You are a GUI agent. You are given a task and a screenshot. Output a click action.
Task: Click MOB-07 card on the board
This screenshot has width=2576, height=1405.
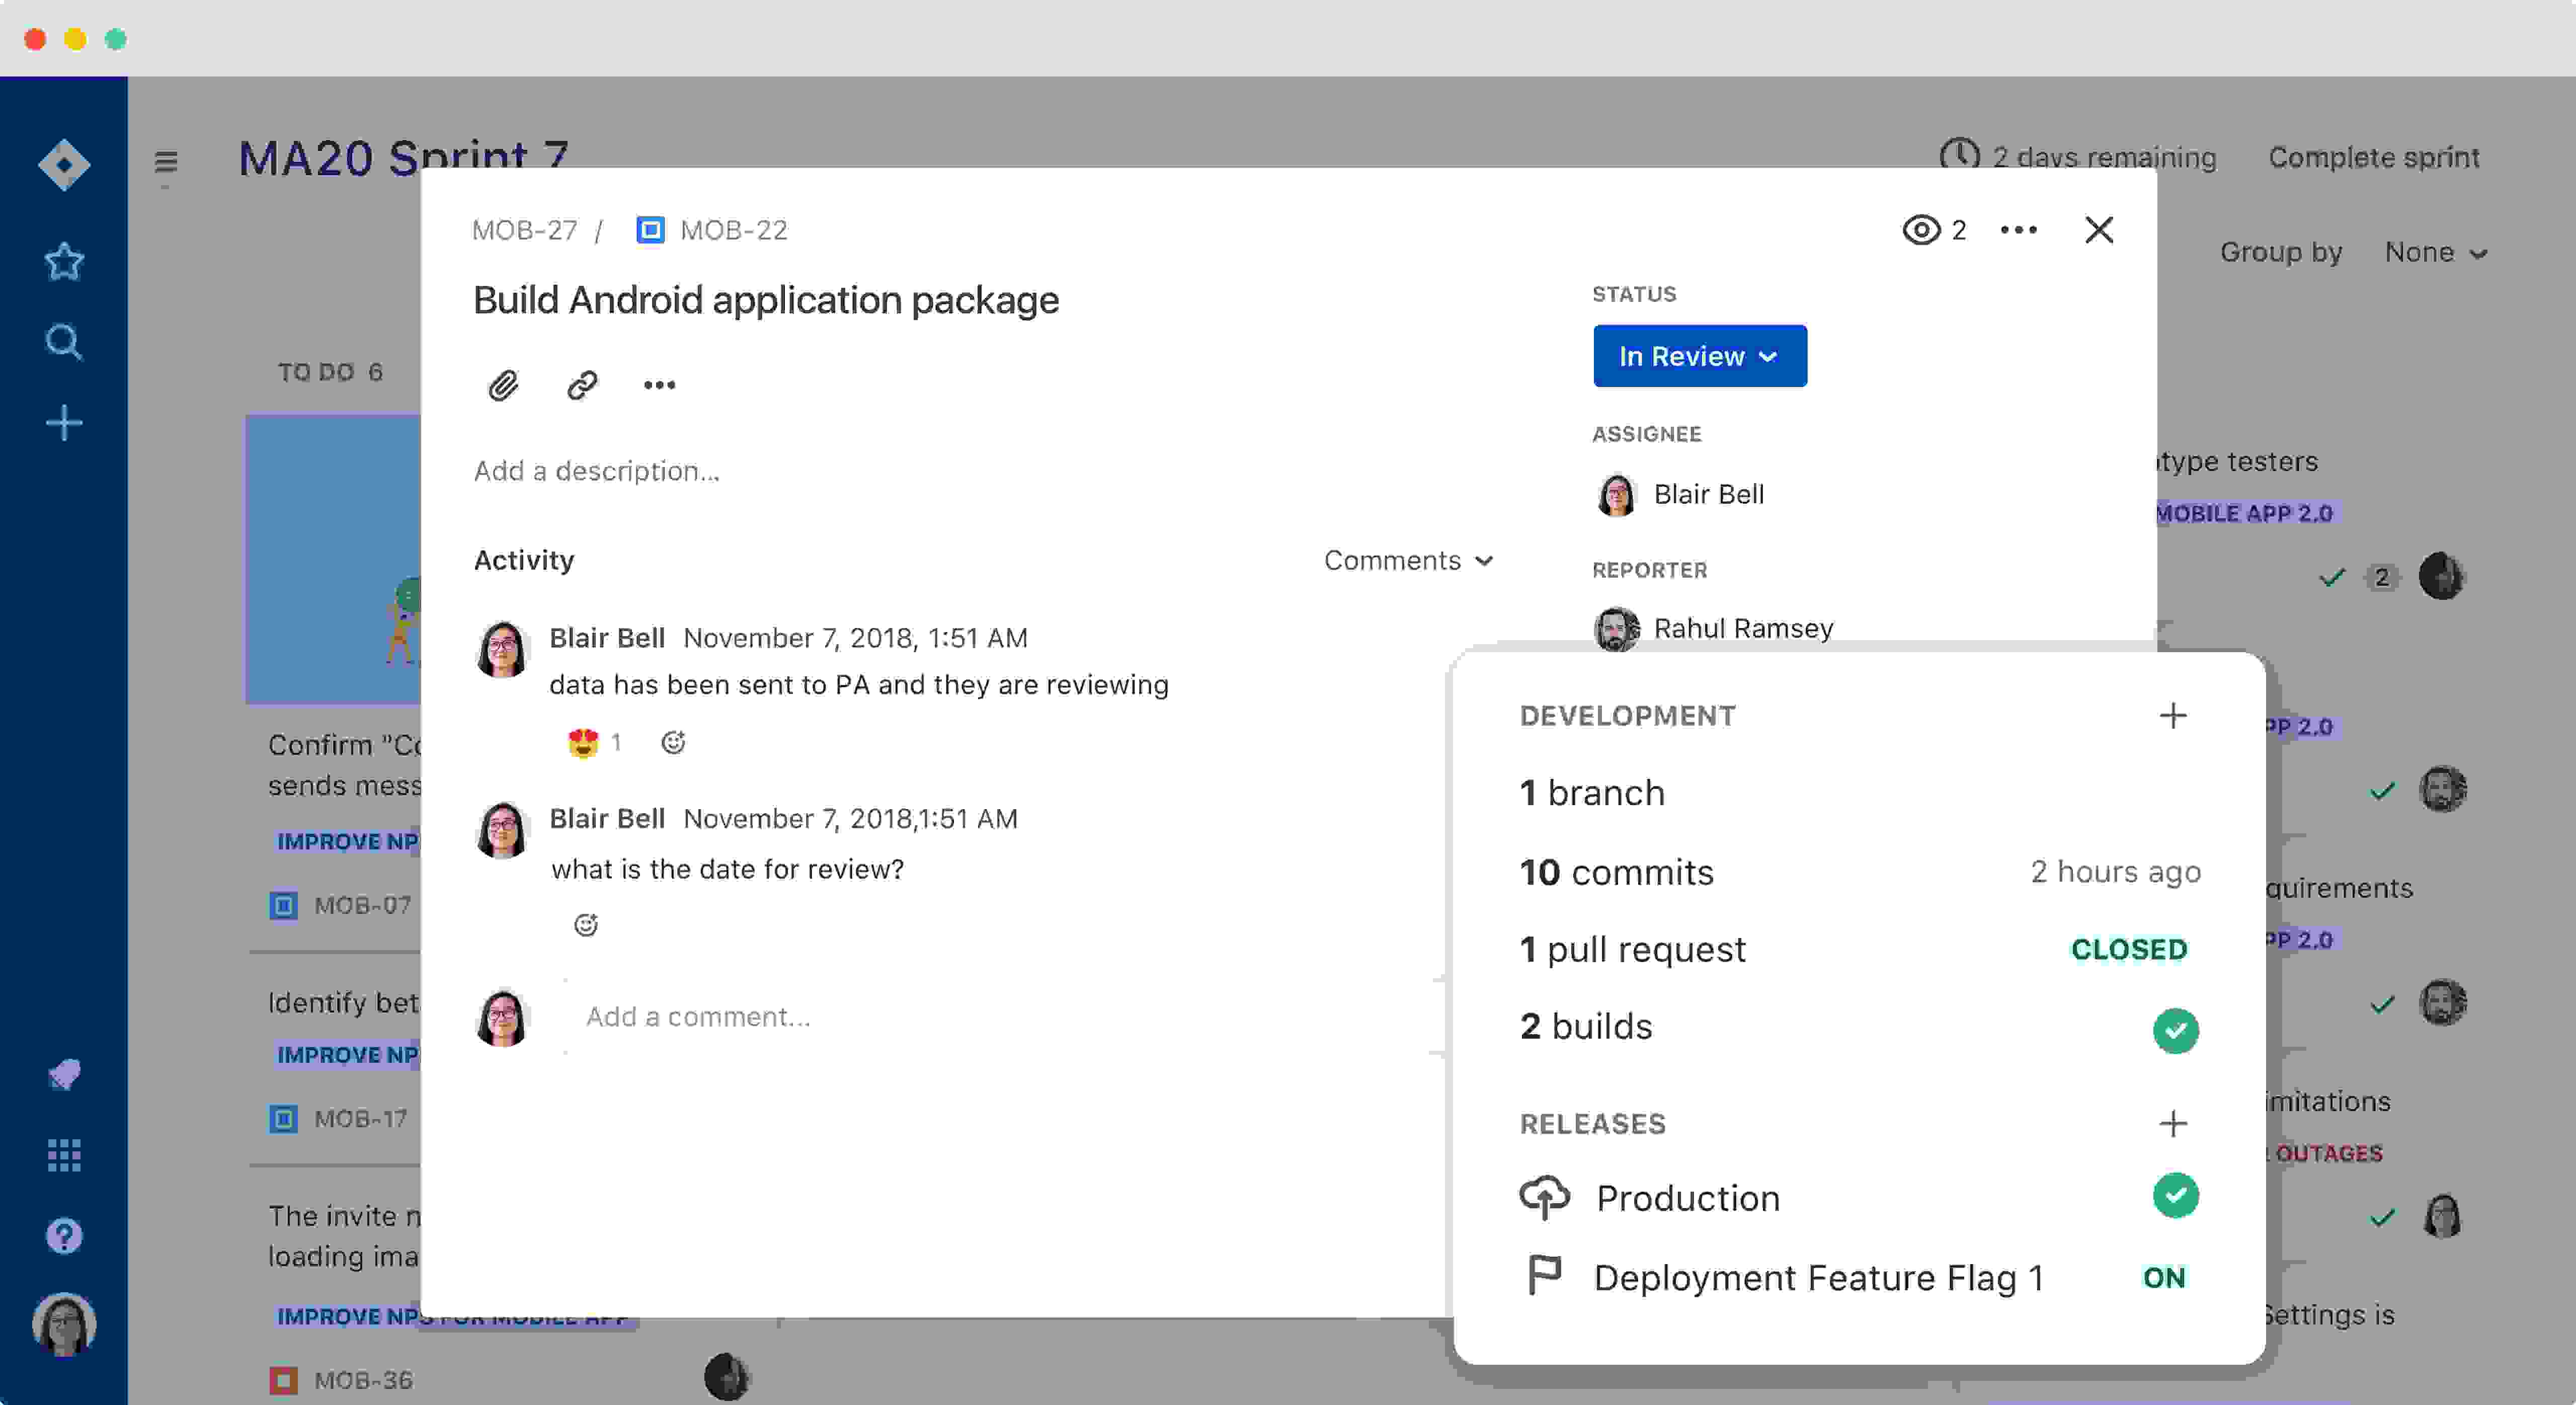click(x=362, y=905)
